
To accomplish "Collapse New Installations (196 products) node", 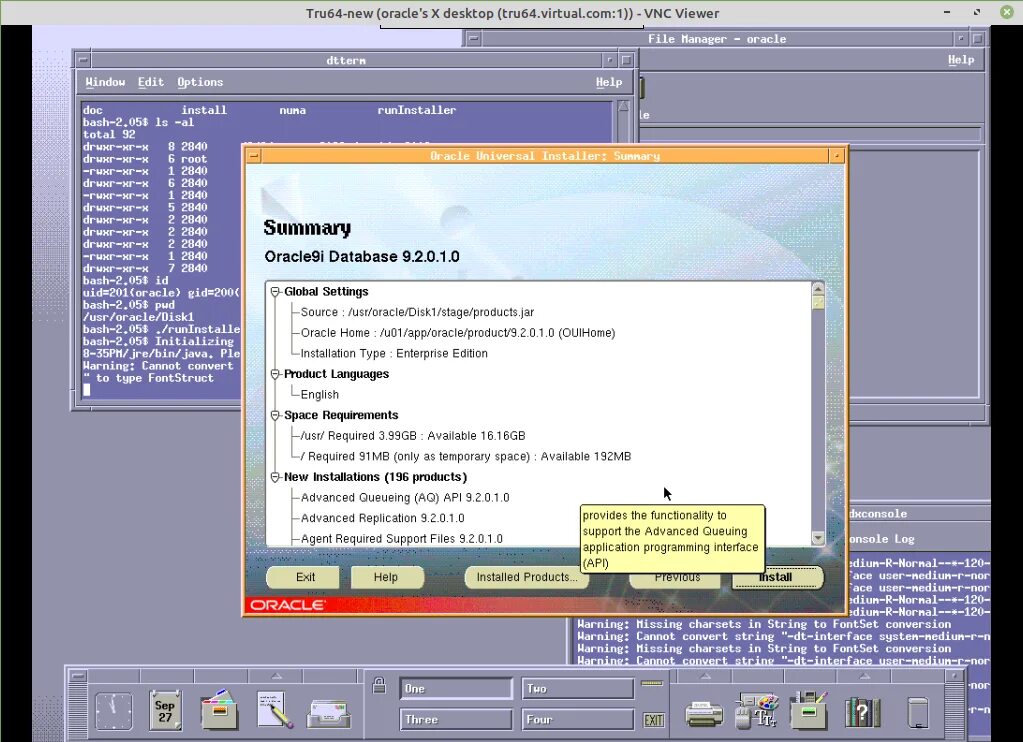I will [x=275, y=477].
